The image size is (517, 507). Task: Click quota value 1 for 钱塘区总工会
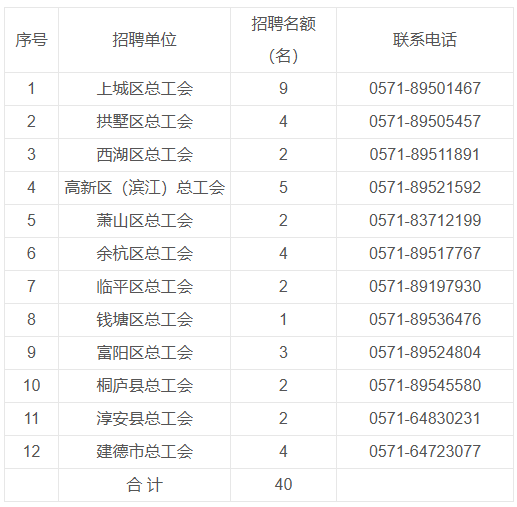(283, 319)
